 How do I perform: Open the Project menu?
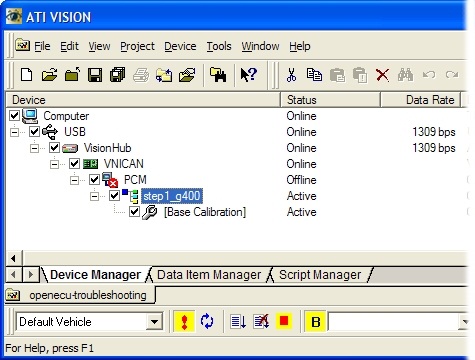pyautogui.click(x=137, y=46)
